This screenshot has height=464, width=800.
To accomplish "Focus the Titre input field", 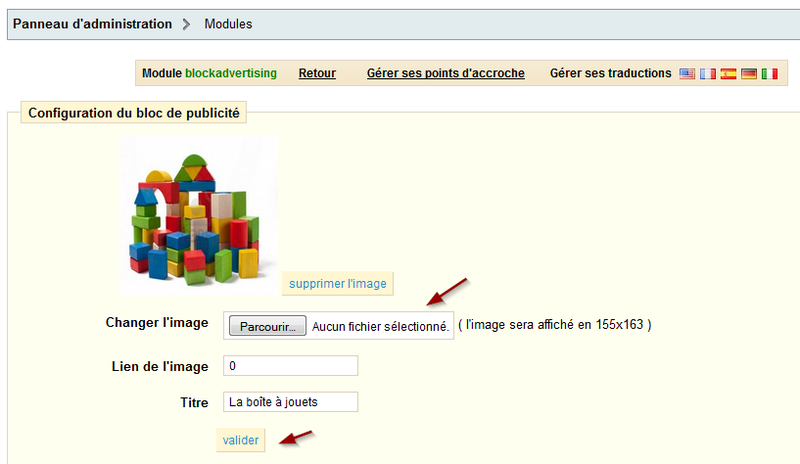I will [290, 402].
